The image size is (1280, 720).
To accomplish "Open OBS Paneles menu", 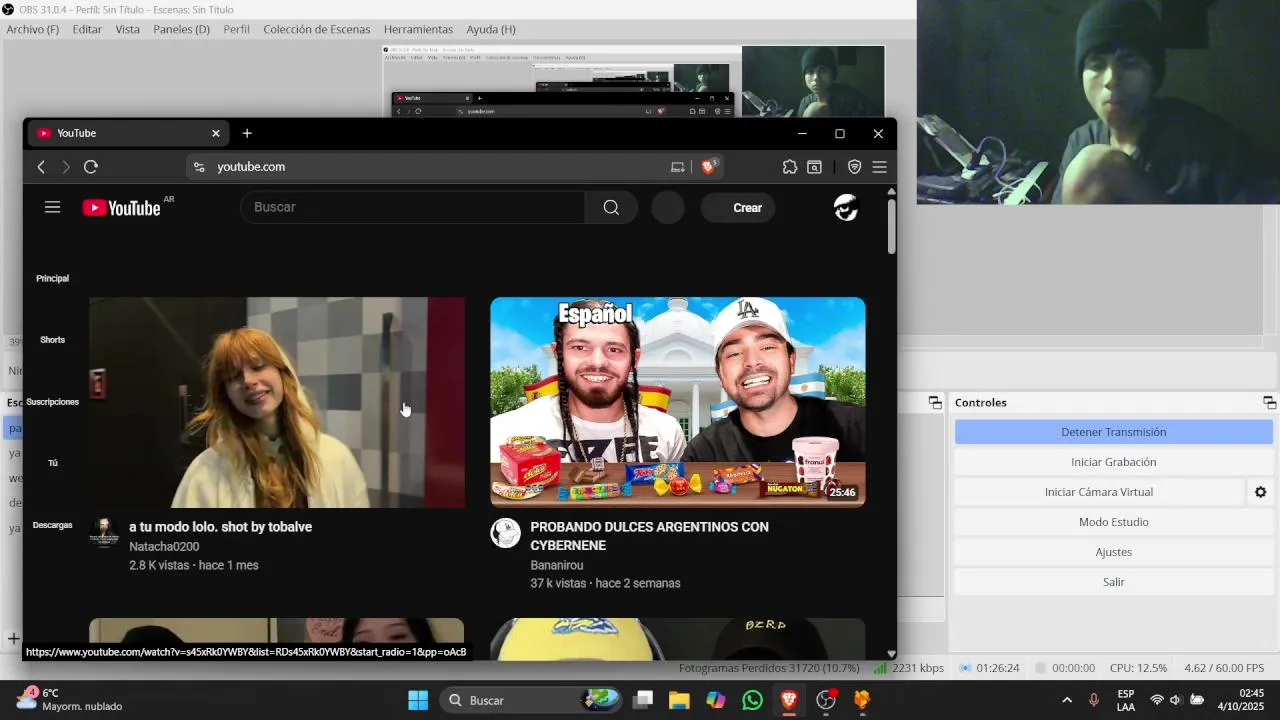I will pyautogui.click(x=181, y=29).
